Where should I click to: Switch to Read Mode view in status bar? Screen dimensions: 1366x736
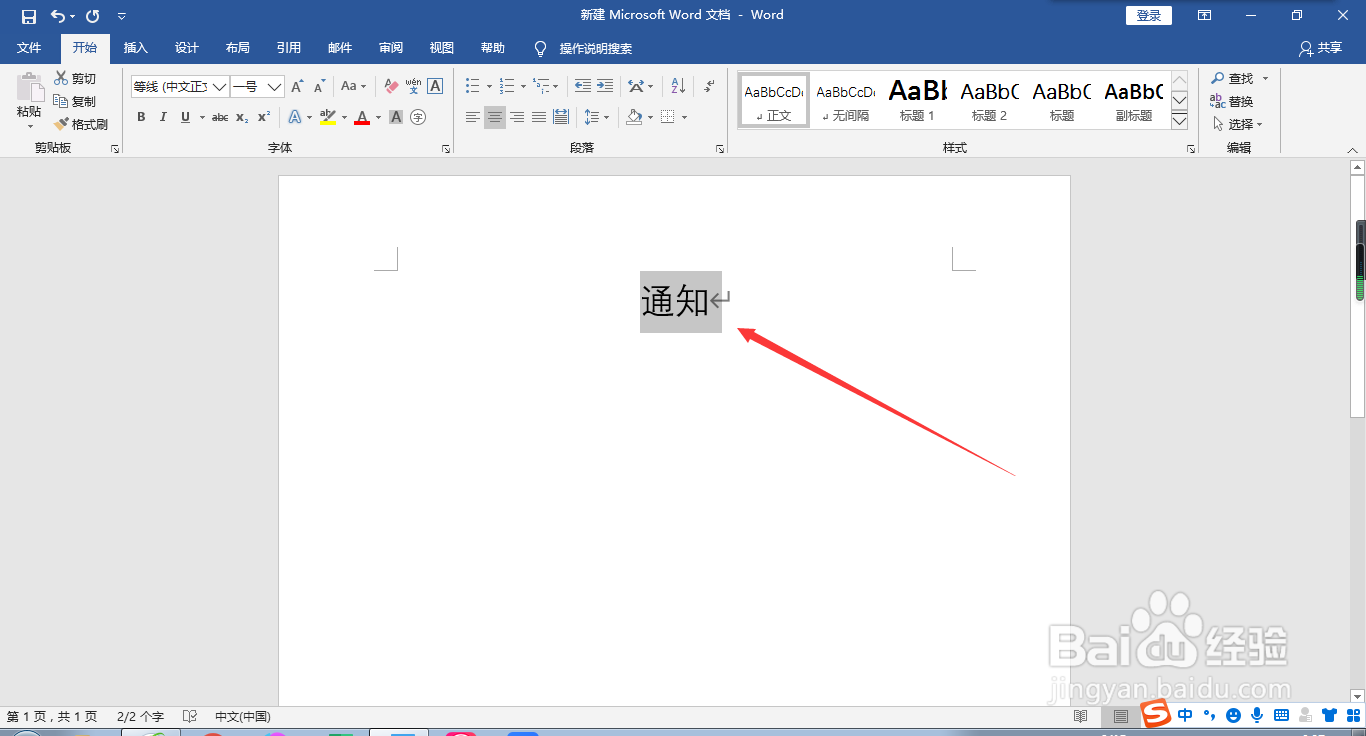(1080, 716)
